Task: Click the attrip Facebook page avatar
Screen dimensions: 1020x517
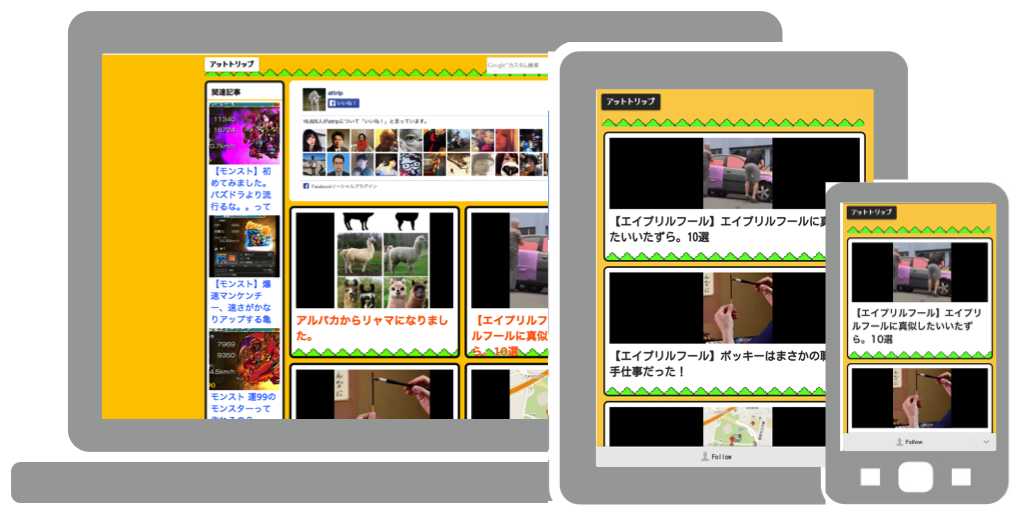Action: tap(313, 99)
